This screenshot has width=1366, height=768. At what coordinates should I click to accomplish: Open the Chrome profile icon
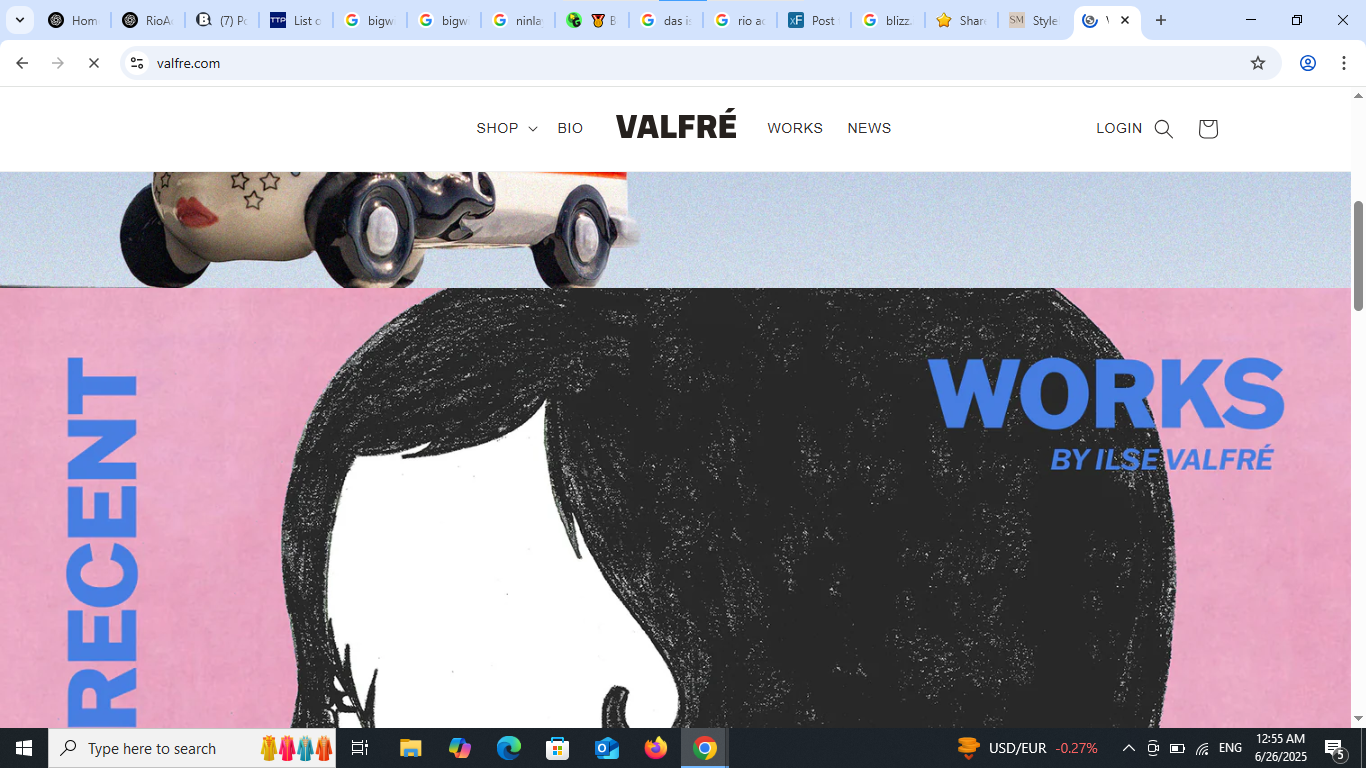point(1307,63)
